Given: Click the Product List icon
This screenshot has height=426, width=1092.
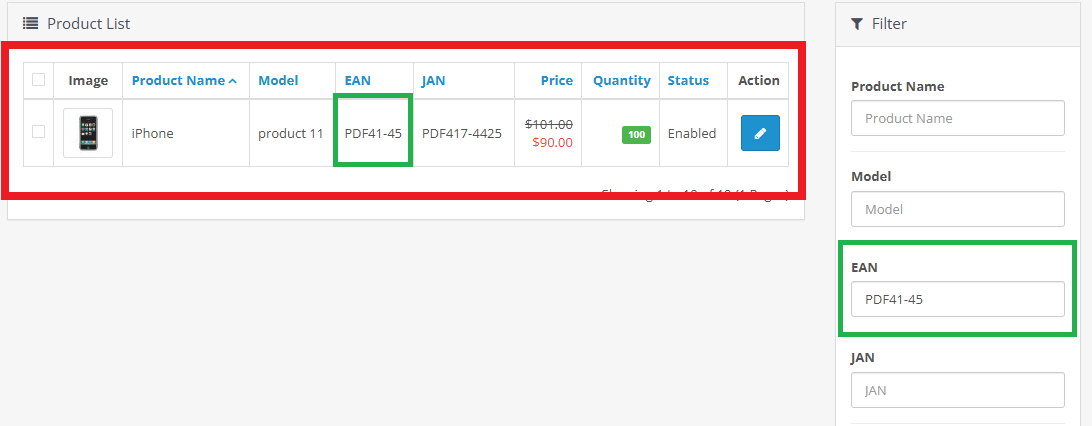Looking at the screenshot, I should (30, 23).
